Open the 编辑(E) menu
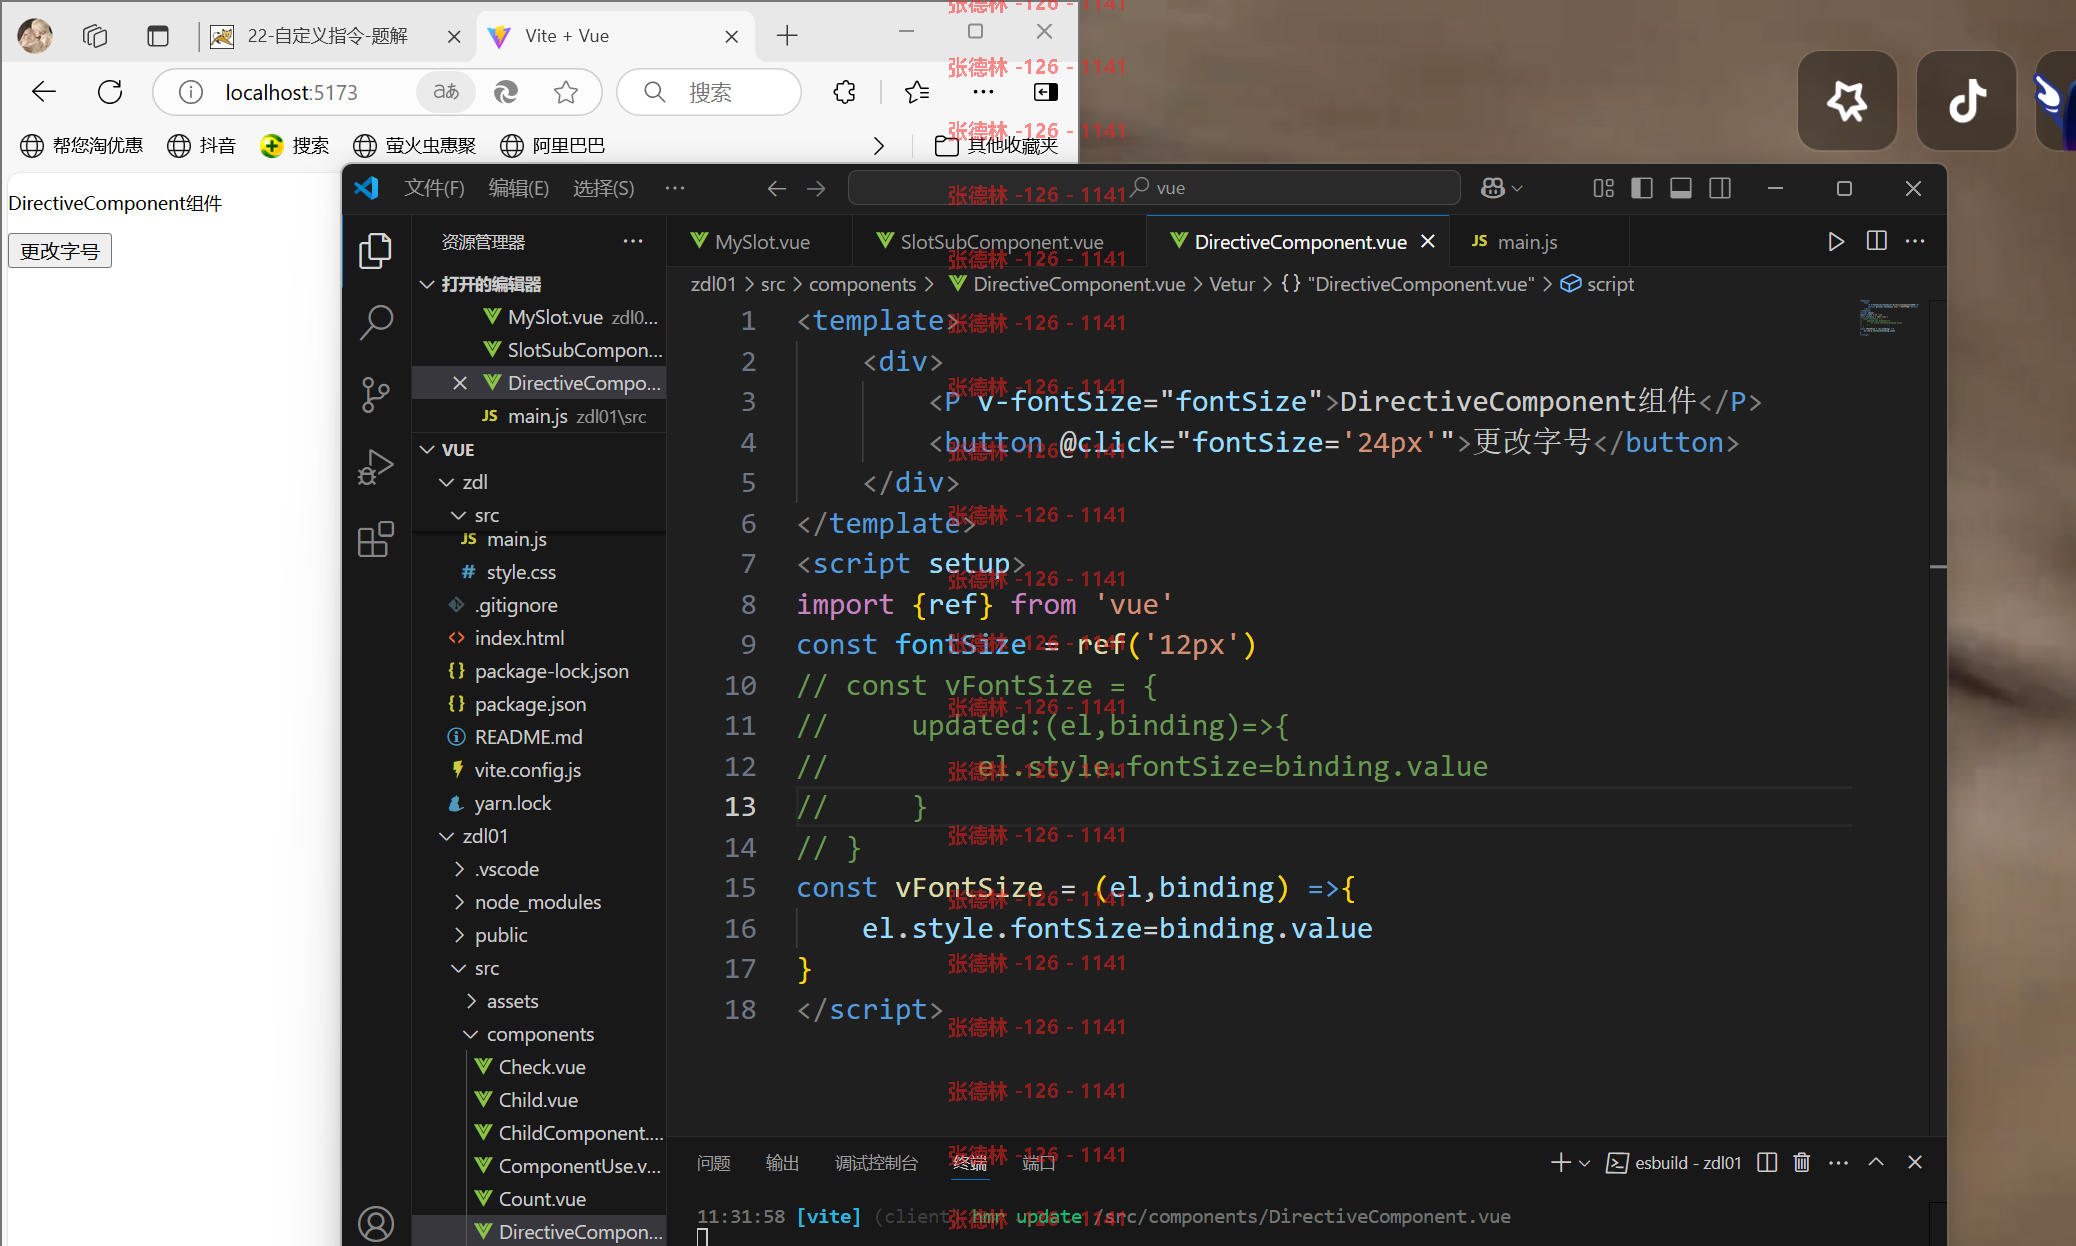Image resolution: width=2076 pixels, height=1246 pixels. click(x=518, y=188)
